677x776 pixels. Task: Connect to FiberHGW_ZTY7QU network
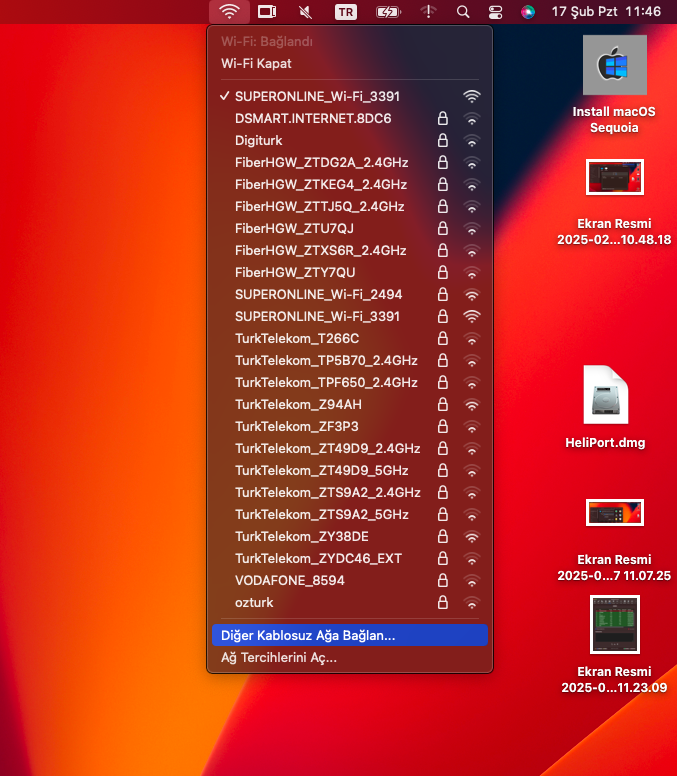[x=350, y=273]
